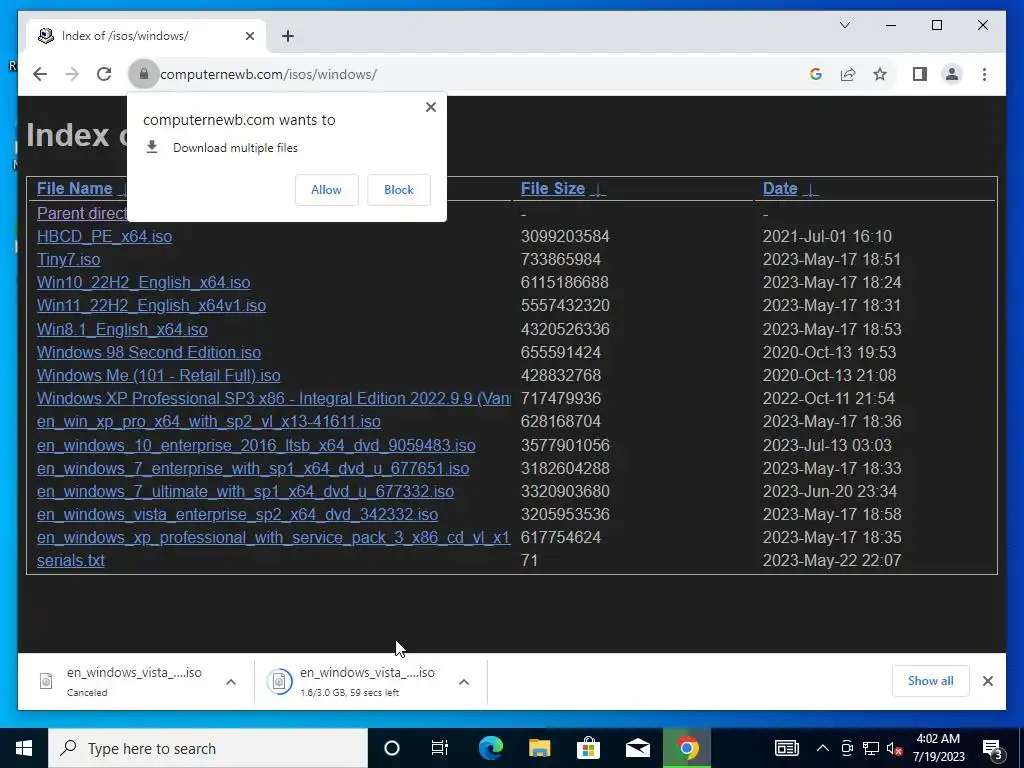The image size is (1024, 768).
Task: Open serials.txt link
Action: click(71, 560)
